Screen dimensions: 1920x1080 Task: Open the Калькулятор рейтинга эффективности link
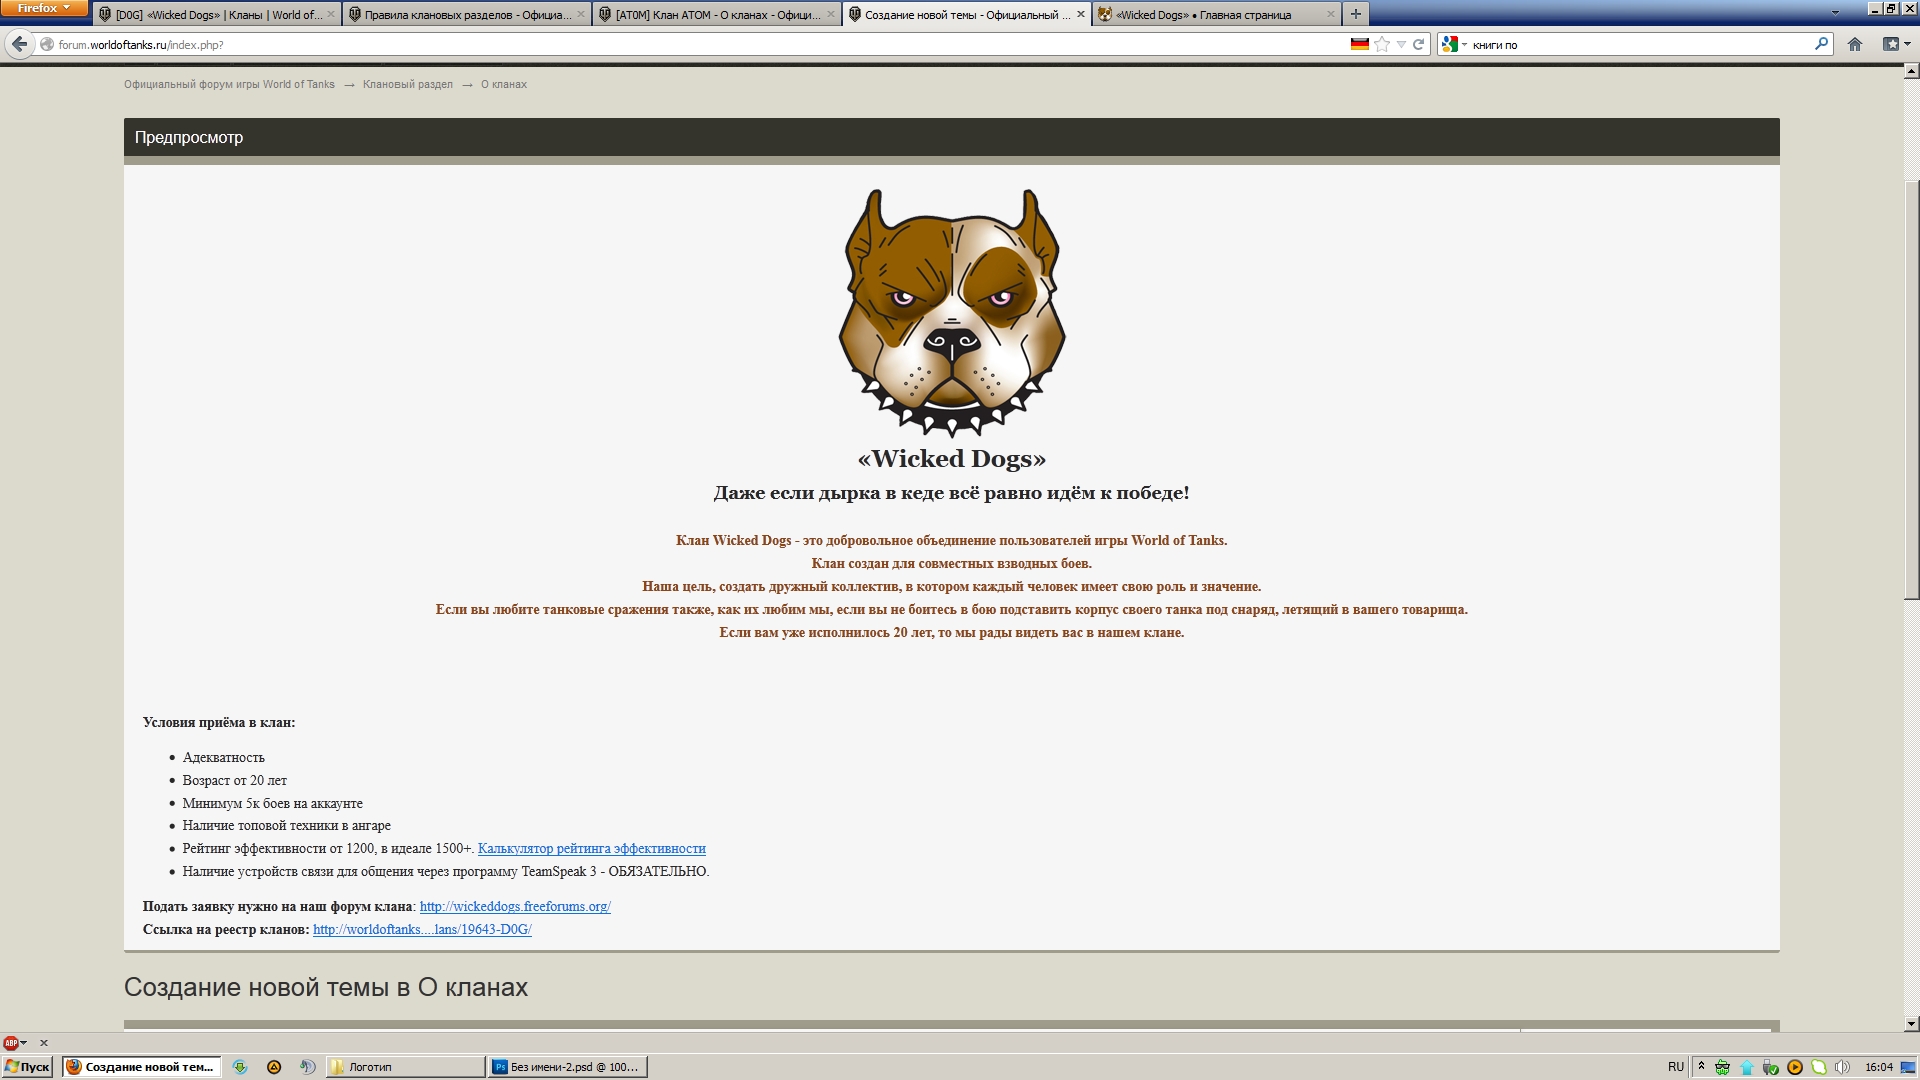coord(592,848)
